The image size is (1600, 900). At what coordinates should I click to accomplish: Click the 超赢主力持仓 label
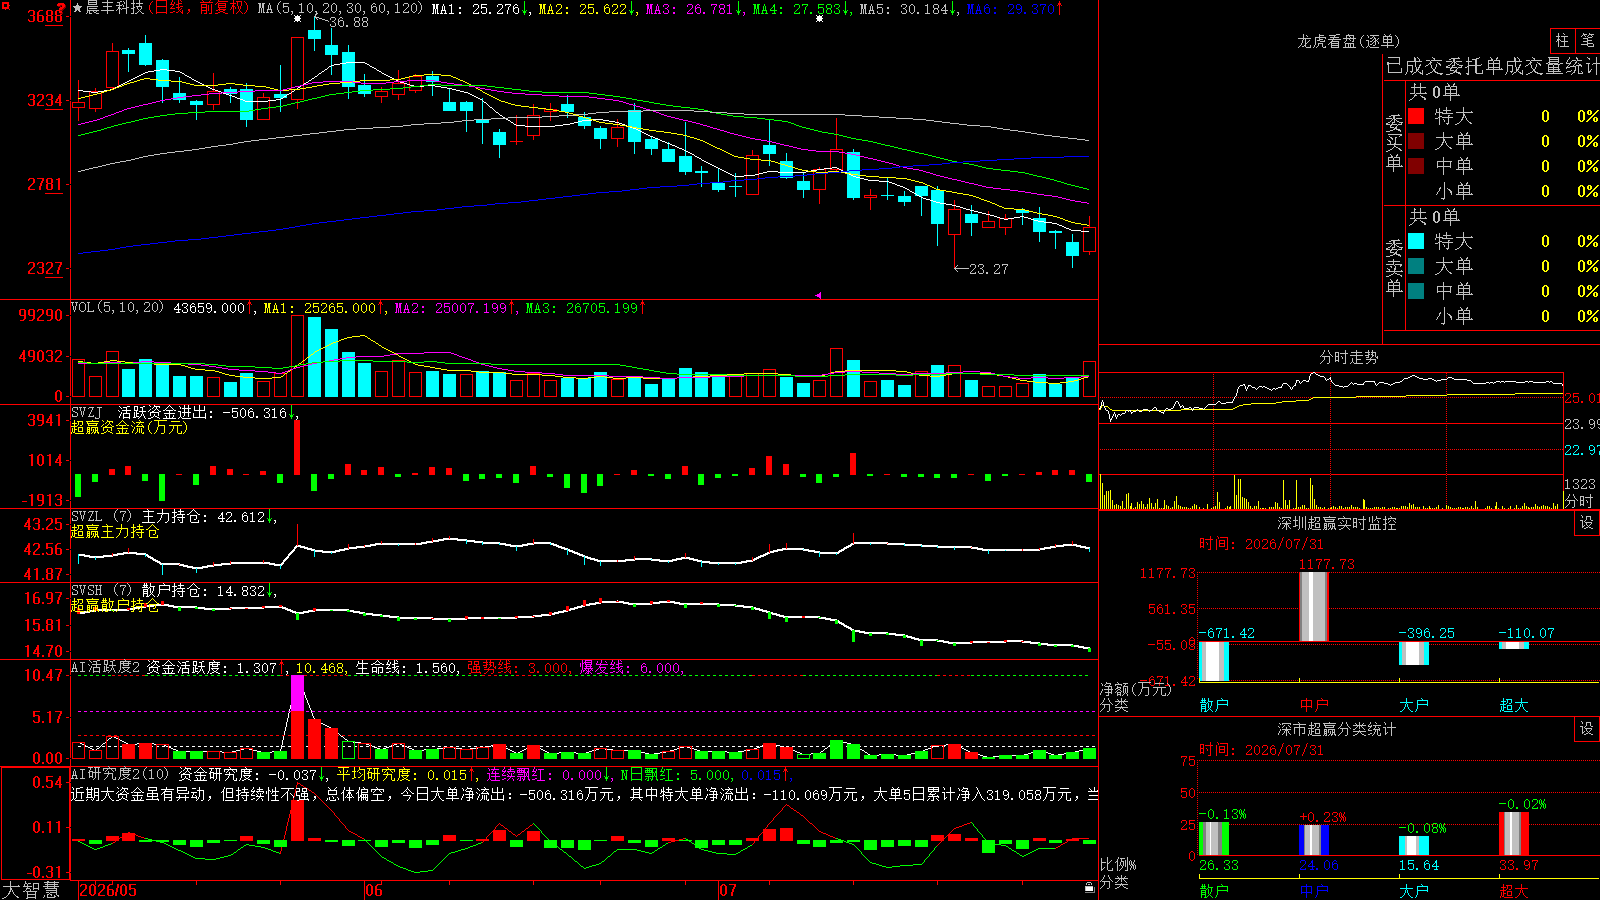pyautogui.click(x=115, y=532)
